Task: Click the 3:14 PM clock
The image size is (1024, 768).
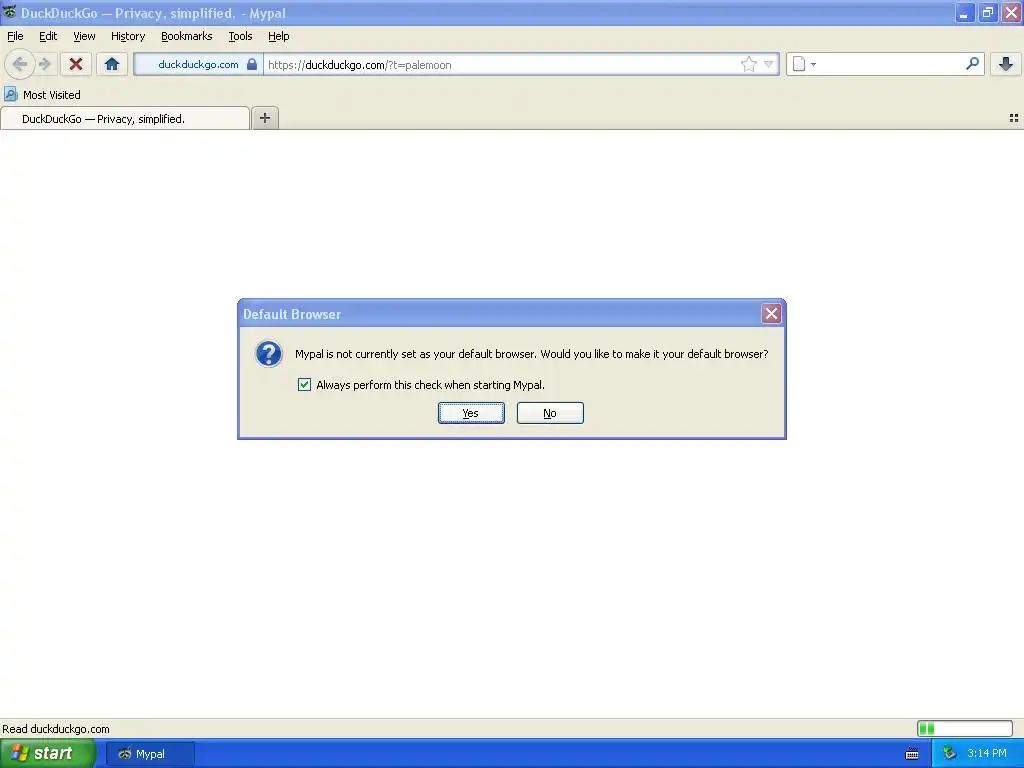Action: (x=987, y=753)
